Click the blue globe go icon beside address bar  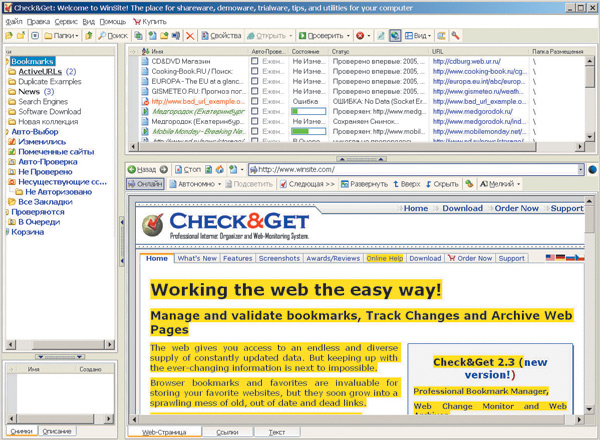pos(592,169)
